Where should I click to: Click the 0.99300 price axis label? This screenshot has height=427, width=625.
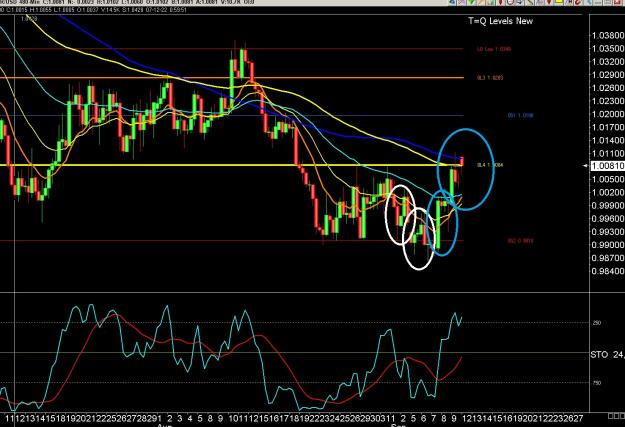click(x=608, y=232)
